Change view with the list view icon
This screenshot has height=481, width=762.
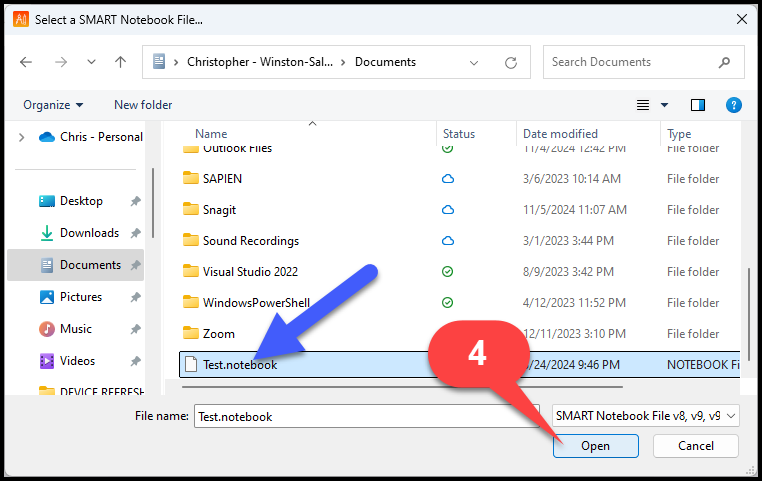click(x=643, y=105)
